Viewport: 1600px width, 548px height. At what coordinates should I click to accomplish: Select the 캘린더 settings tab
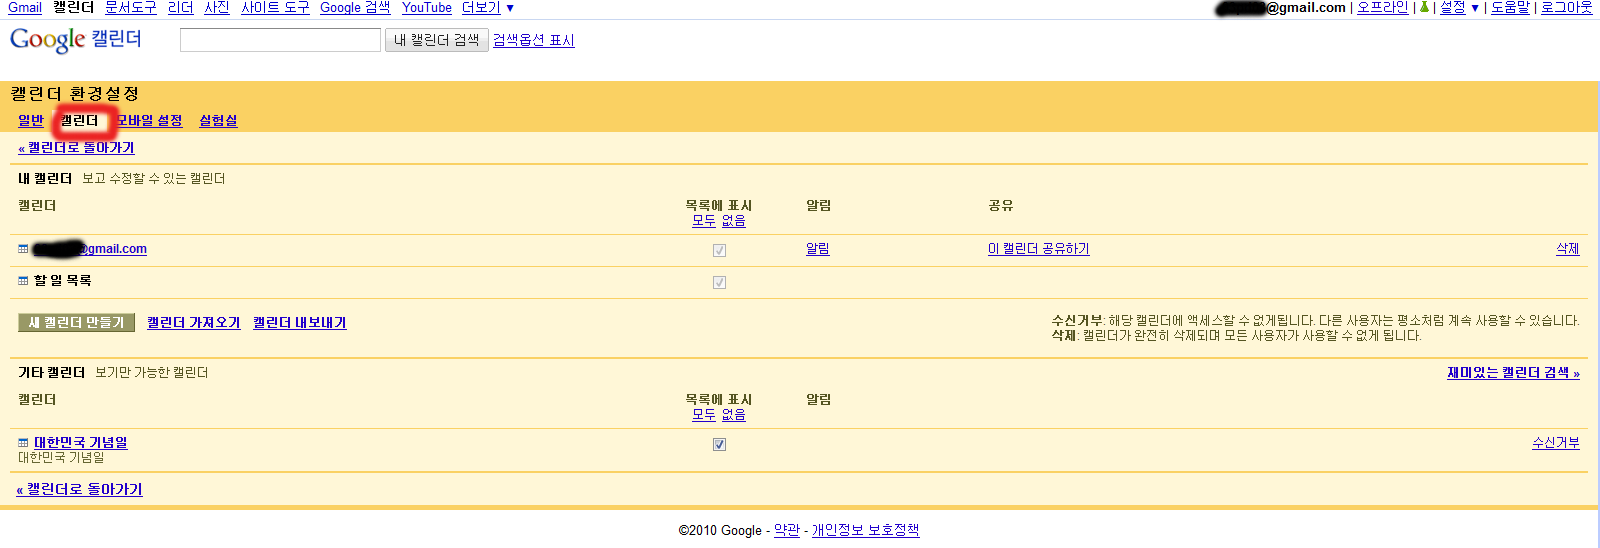[80, 120]
